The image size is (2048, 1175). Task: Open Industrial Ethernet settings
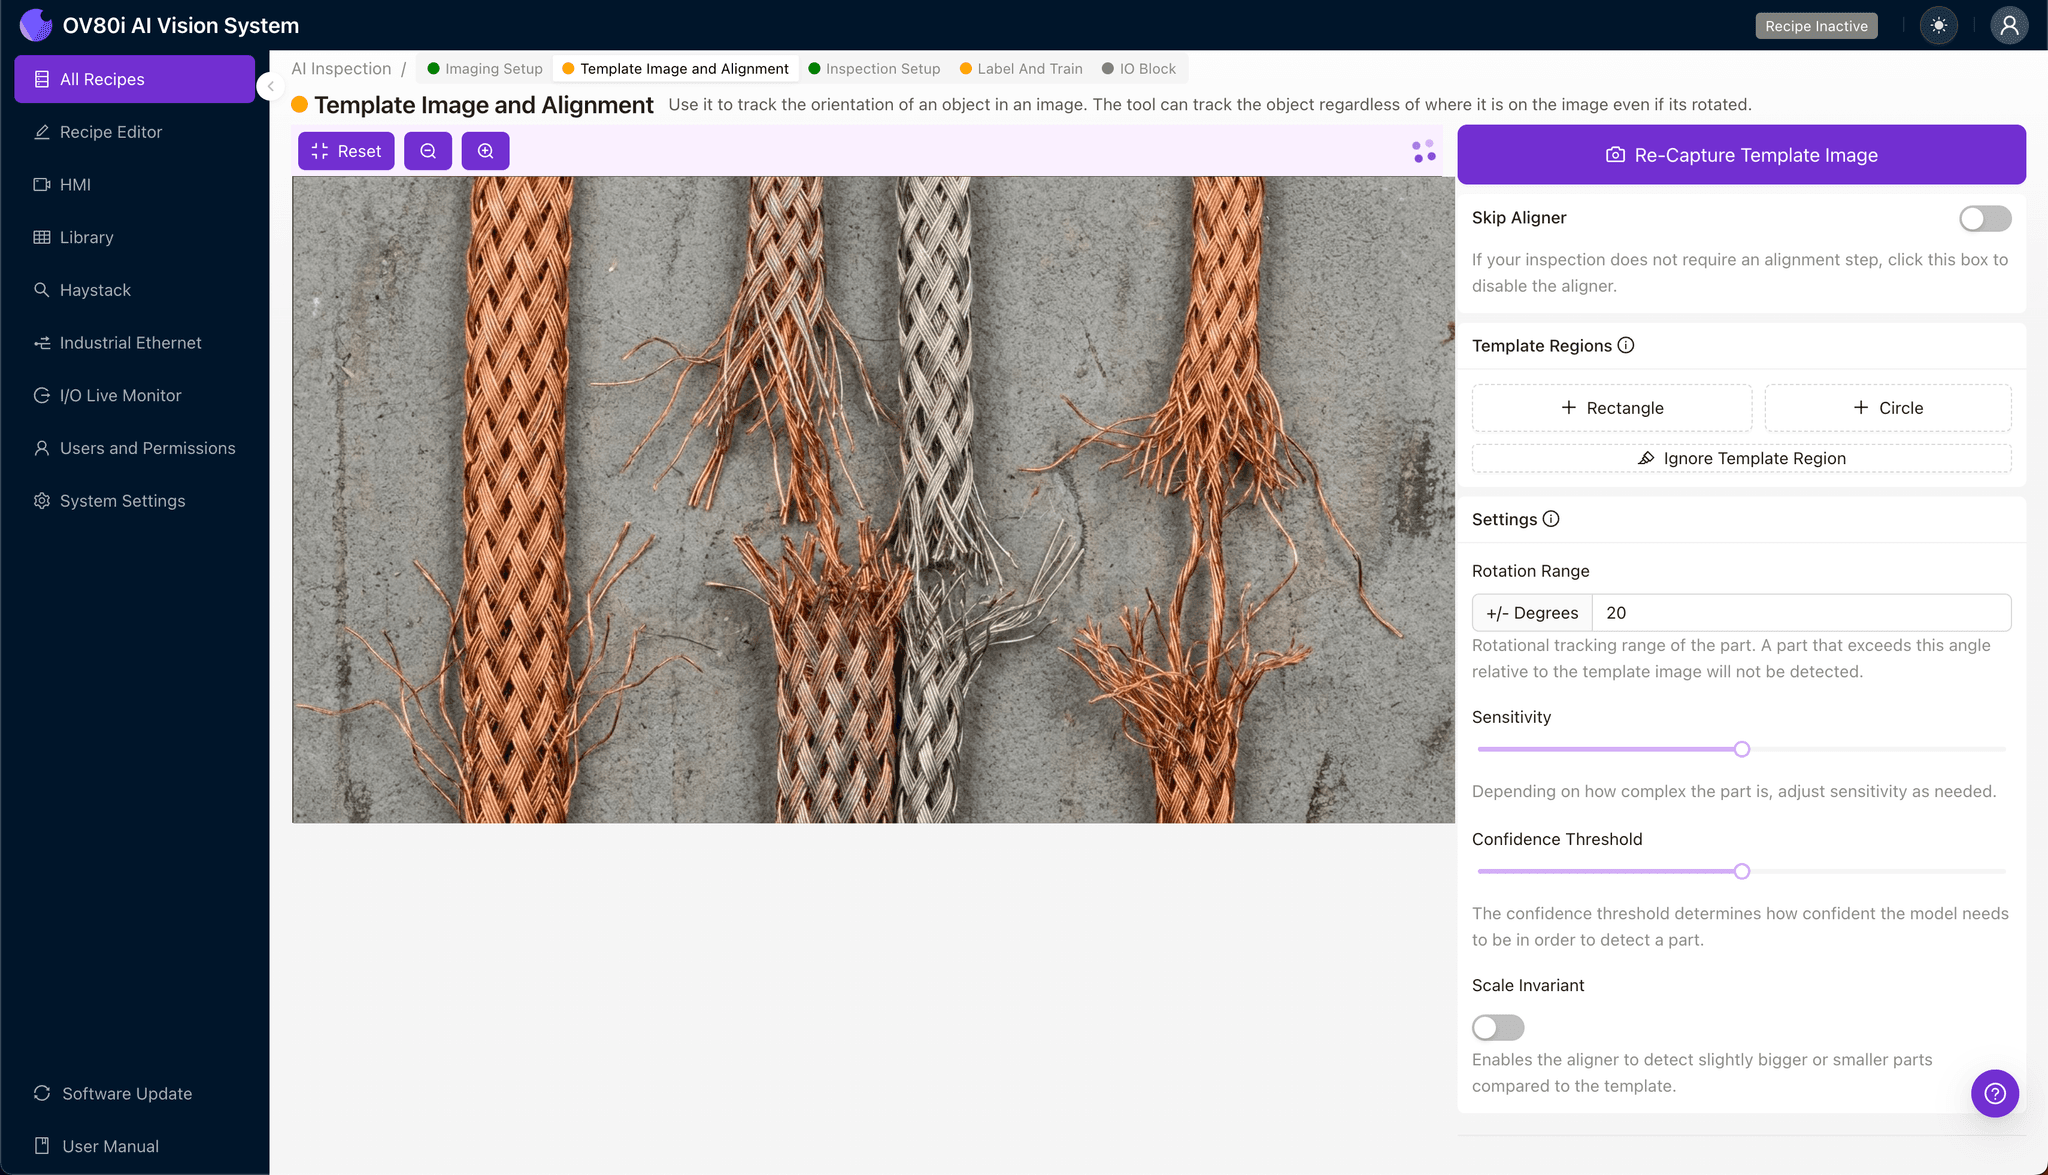point(135,343)
